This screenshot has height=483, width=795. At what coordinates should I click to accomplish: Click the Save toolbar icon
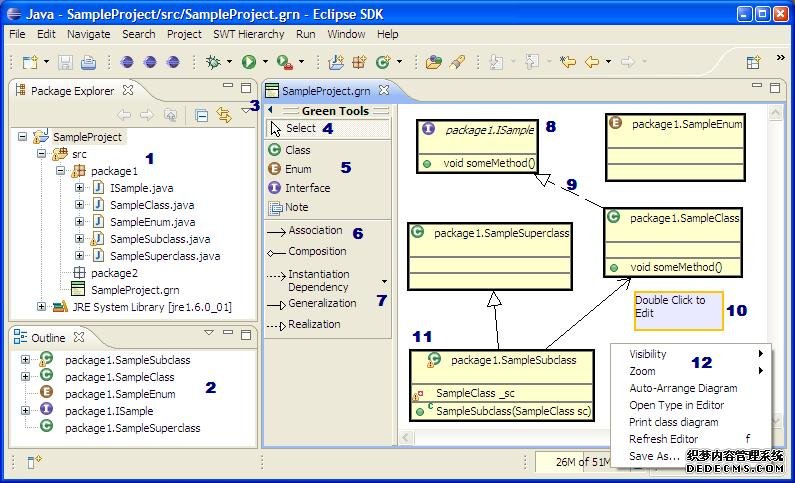click(x=65, y=62)
